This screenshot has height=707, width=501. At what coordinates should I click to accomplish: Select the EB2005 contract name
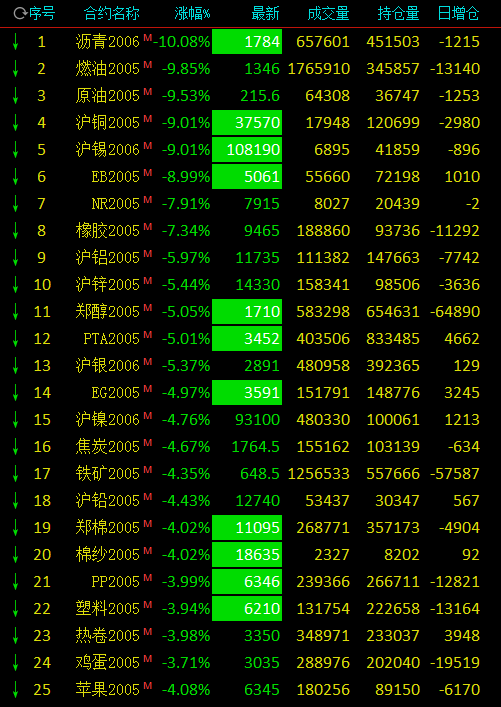click(115, 177)
